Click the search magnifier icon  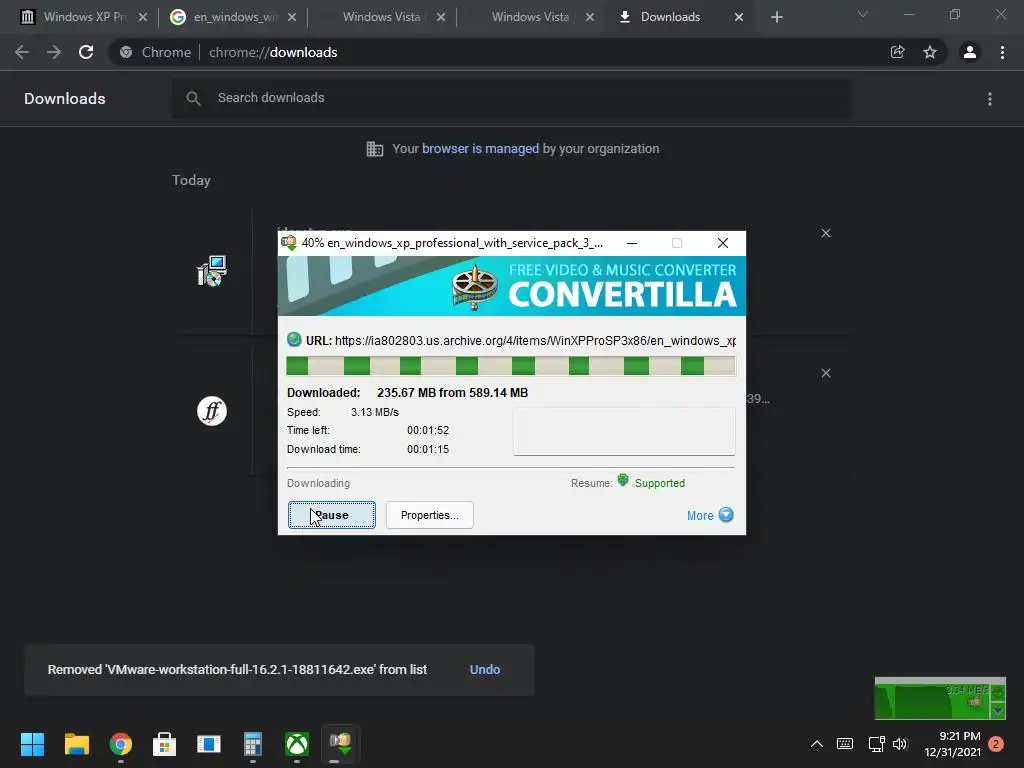(193, 99)
